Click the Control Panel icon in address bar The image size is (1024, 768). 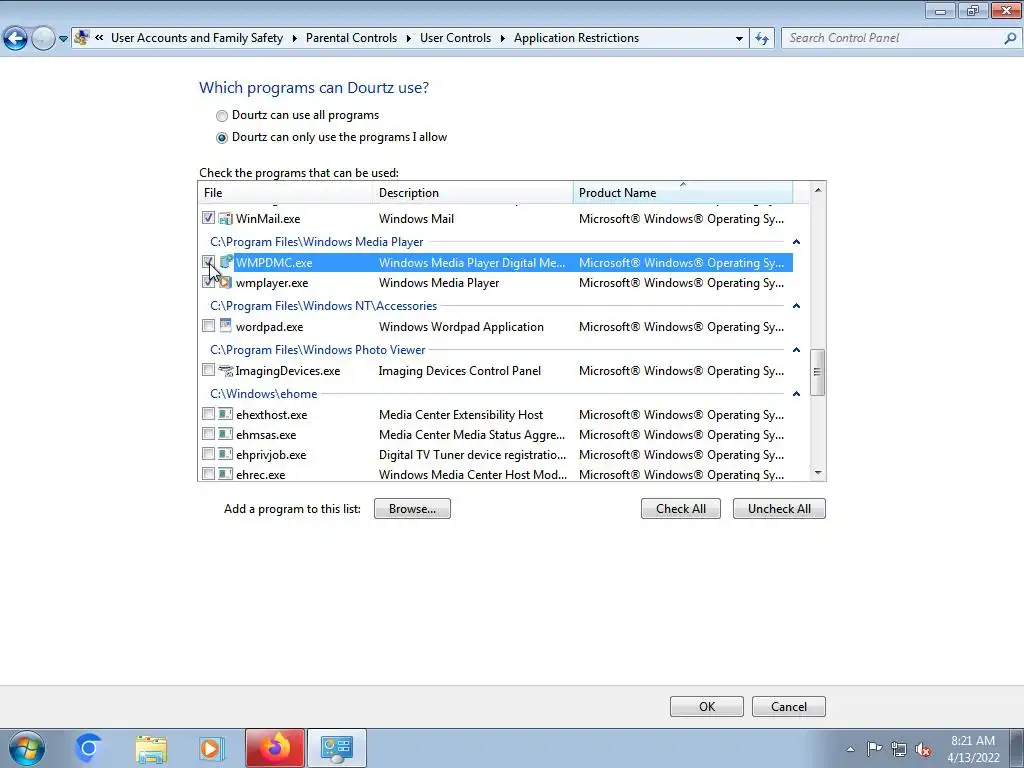pos(82,38)
